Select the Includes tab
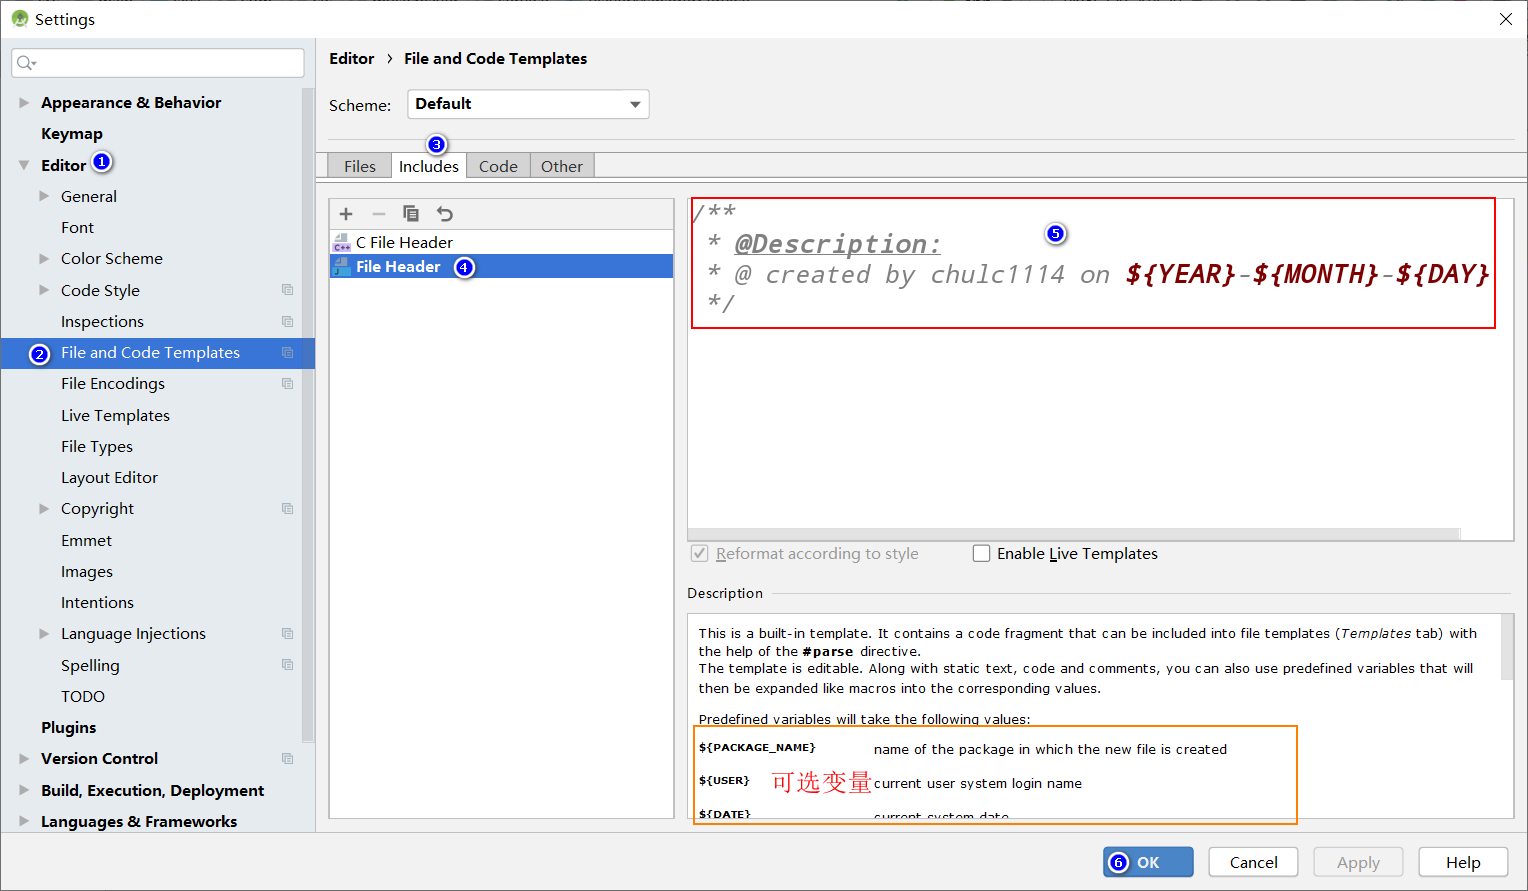This screenshot has height=891, width=1528. 429,166
